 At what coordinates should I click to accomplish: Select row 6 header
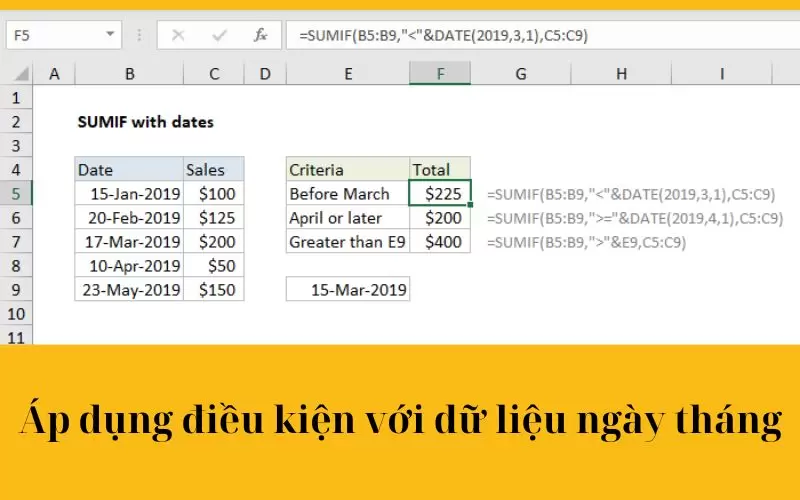(16, 217)
